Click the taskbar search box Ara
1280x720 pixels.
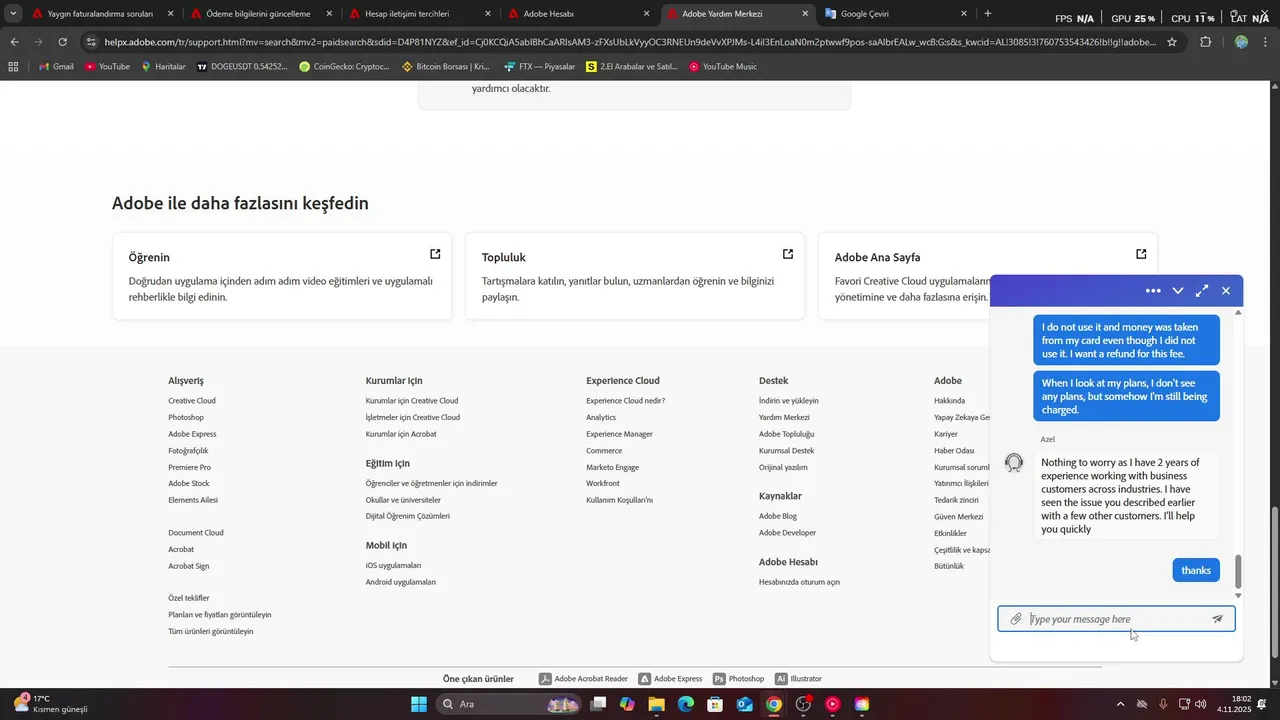coord(510,704)
